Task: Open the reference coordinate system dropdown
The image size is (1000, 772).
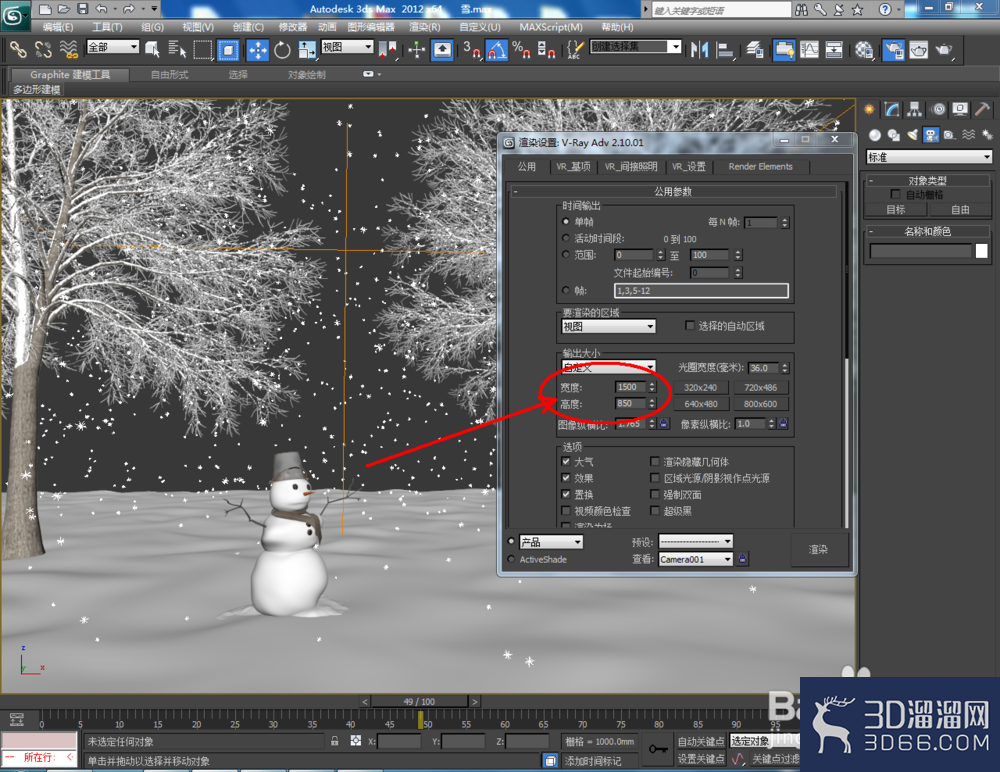Action: click(x=347, y=47)
